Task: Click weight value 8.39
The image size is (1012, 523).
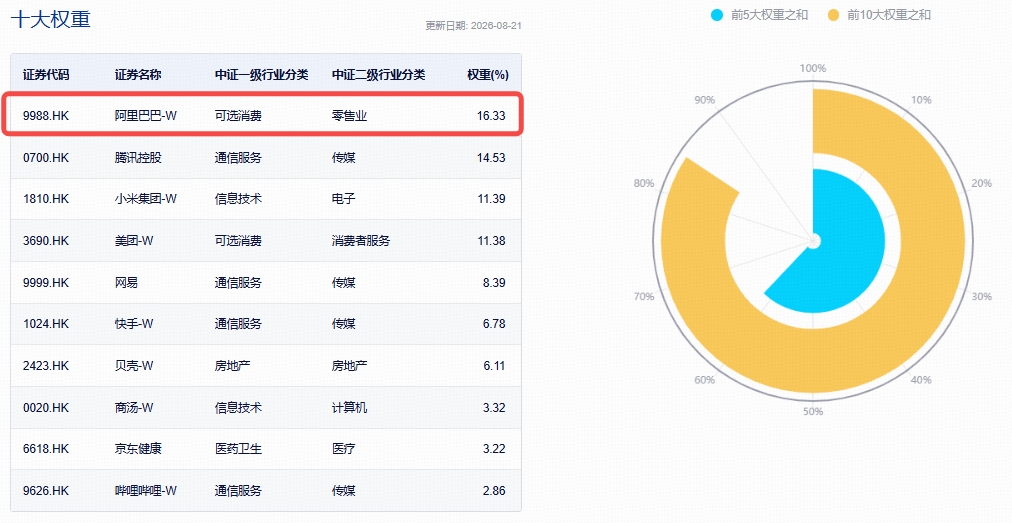Action: (x=494, y=283)
